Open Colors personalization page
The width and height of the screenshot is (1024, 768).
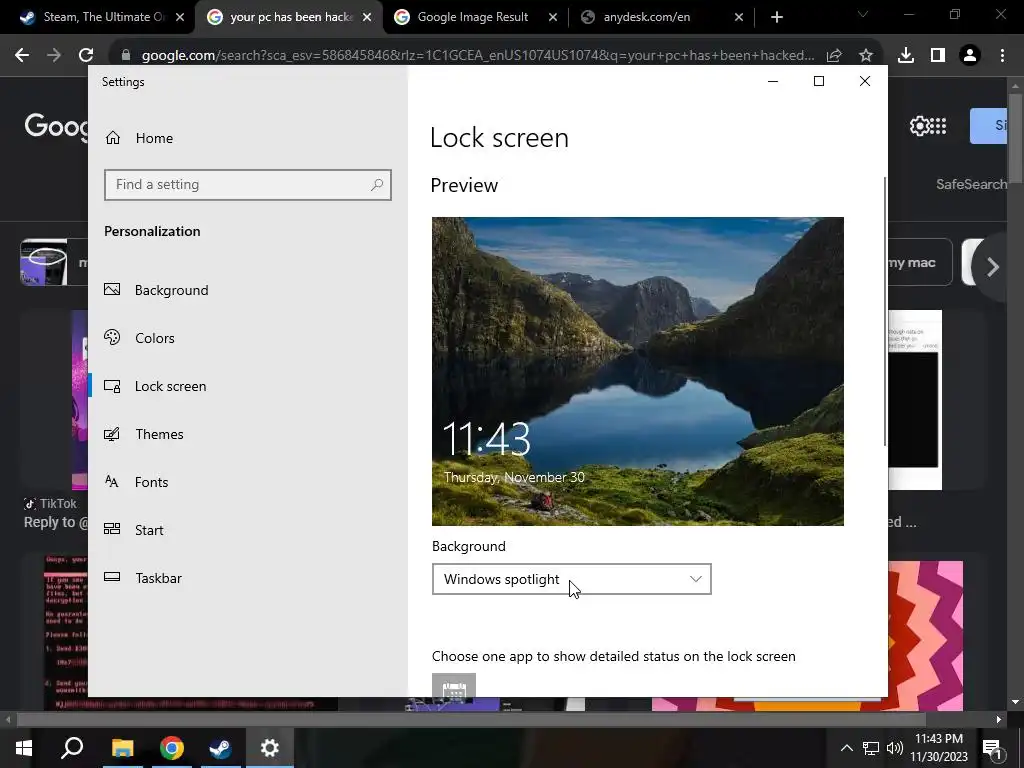click(140, 338)
